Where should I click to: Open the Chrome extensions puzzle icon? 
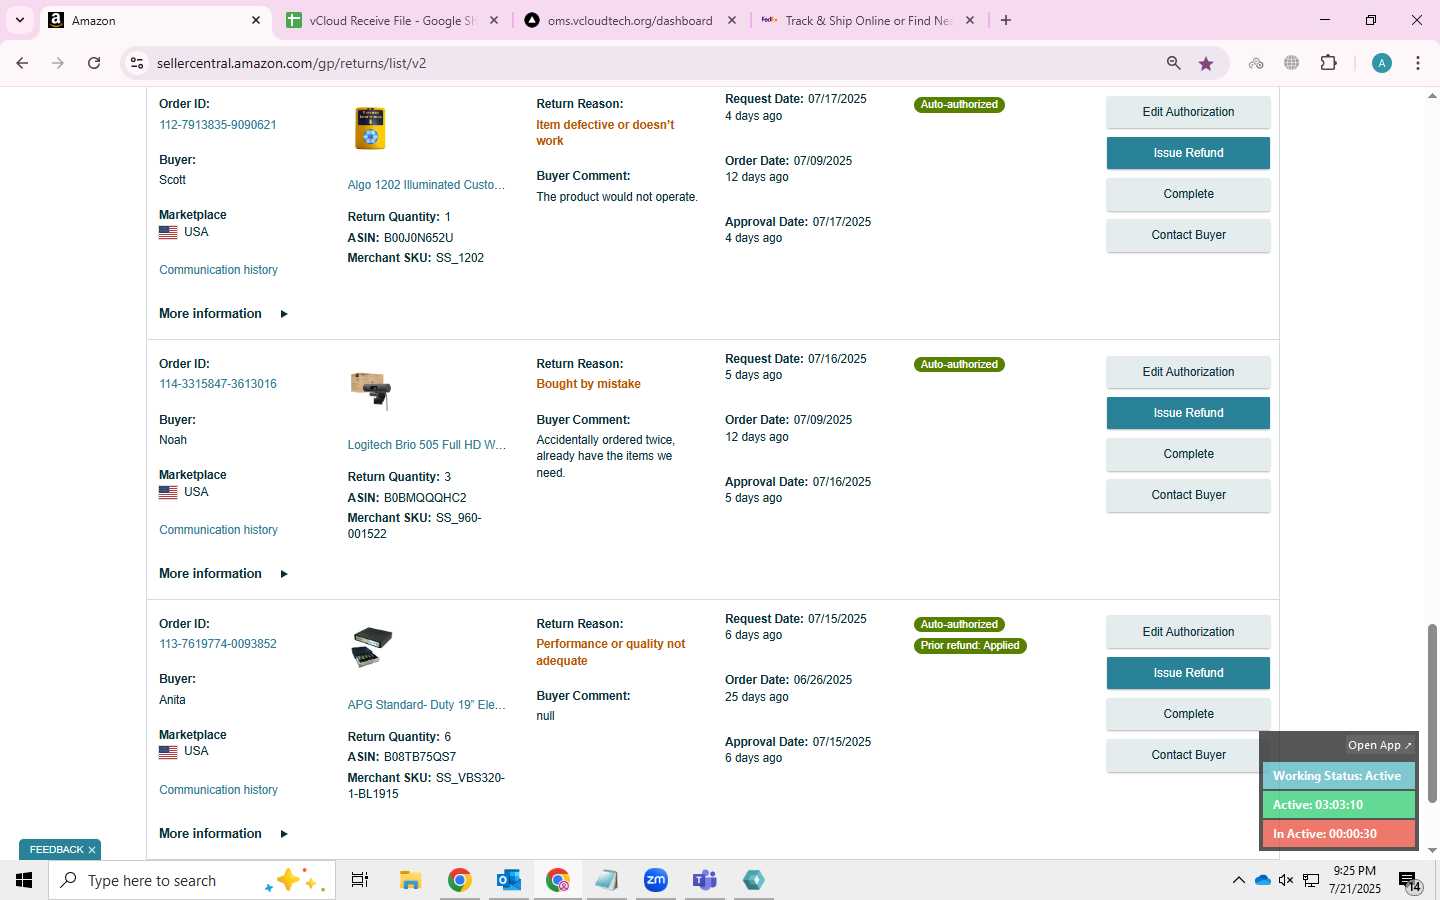(x=1328, y=63)
